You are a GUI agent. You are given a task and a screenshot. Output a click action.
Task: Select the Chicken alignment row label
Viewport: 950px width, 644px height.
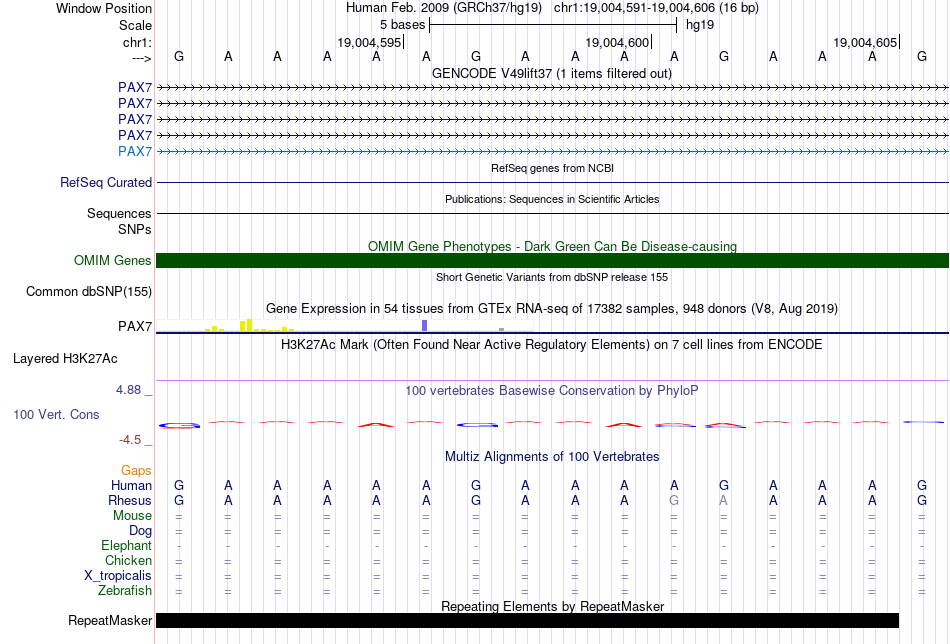[x=128, y=561]
